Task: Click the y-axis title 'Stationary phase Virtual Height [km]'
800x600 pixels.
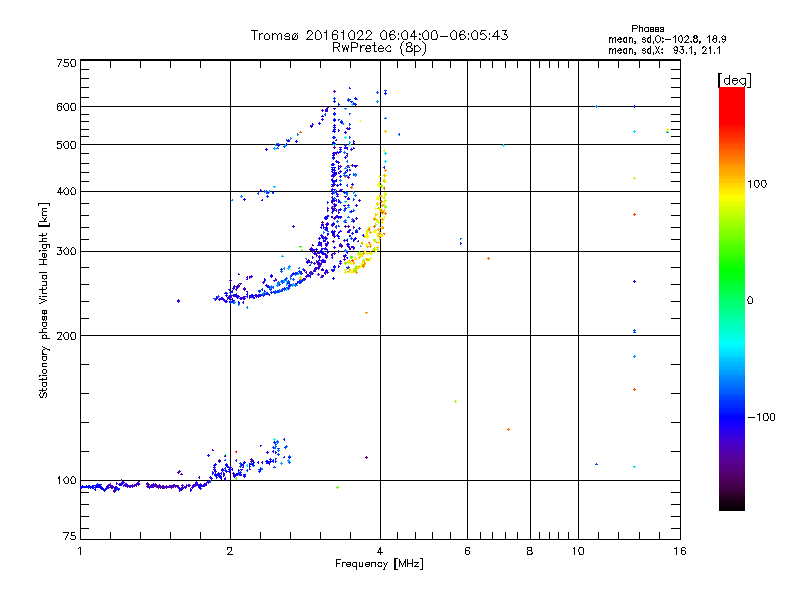Action: point(43,300)
